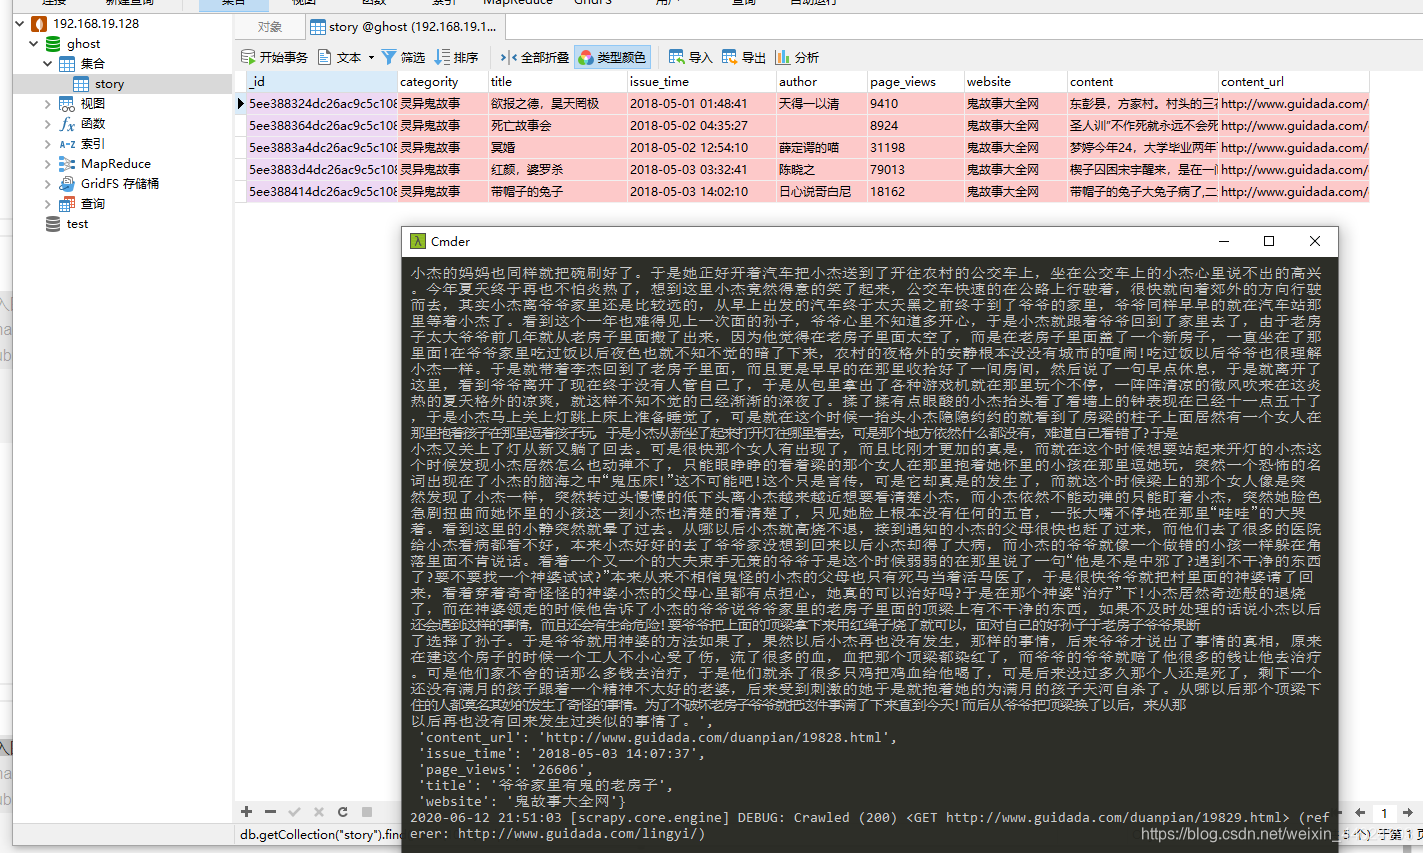Viewport: 1423px width, 853px height.
Task: Click the apply changes checkmark icon
Action: pos(294,812)
